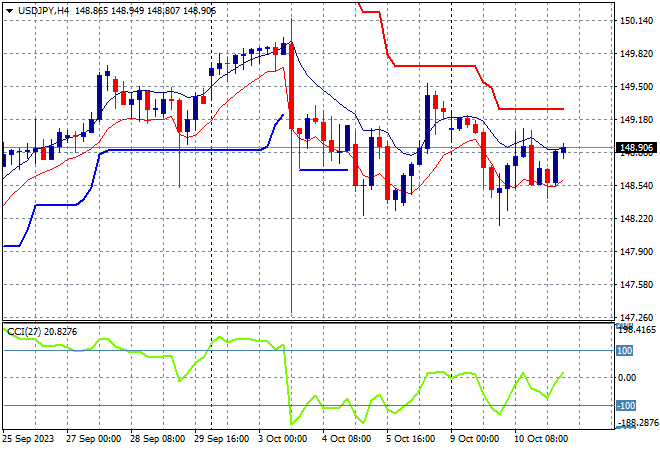Click the 0.00 label on CCI scale
The height and width of the screenshot is (450, 660).
(627, 378)
